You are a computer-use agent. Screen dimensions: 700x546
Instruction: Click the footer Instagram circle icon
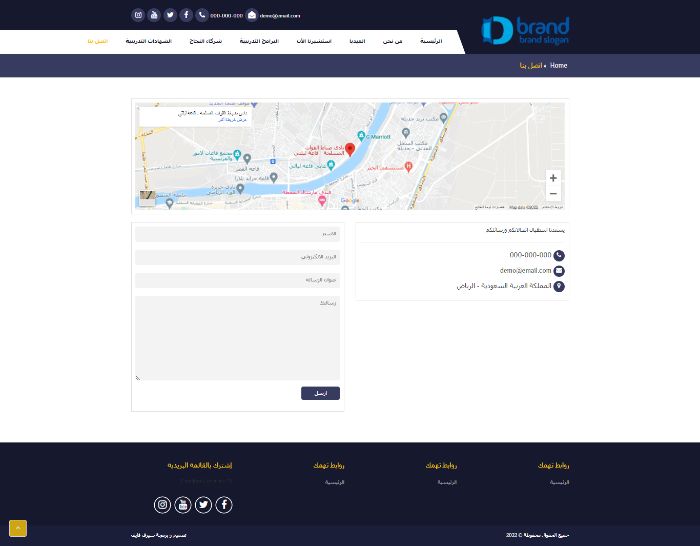[x=162, y=504]
